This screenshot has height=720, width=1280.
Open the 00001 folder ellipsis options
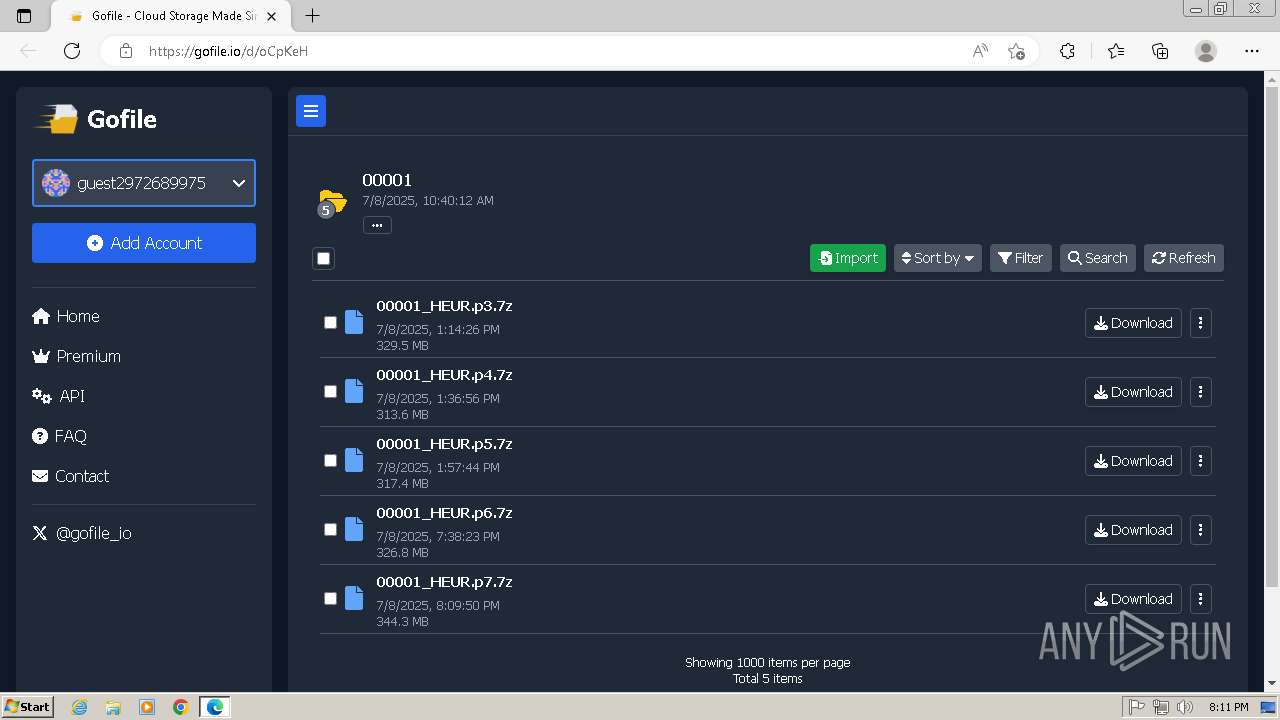click(377, 225)
